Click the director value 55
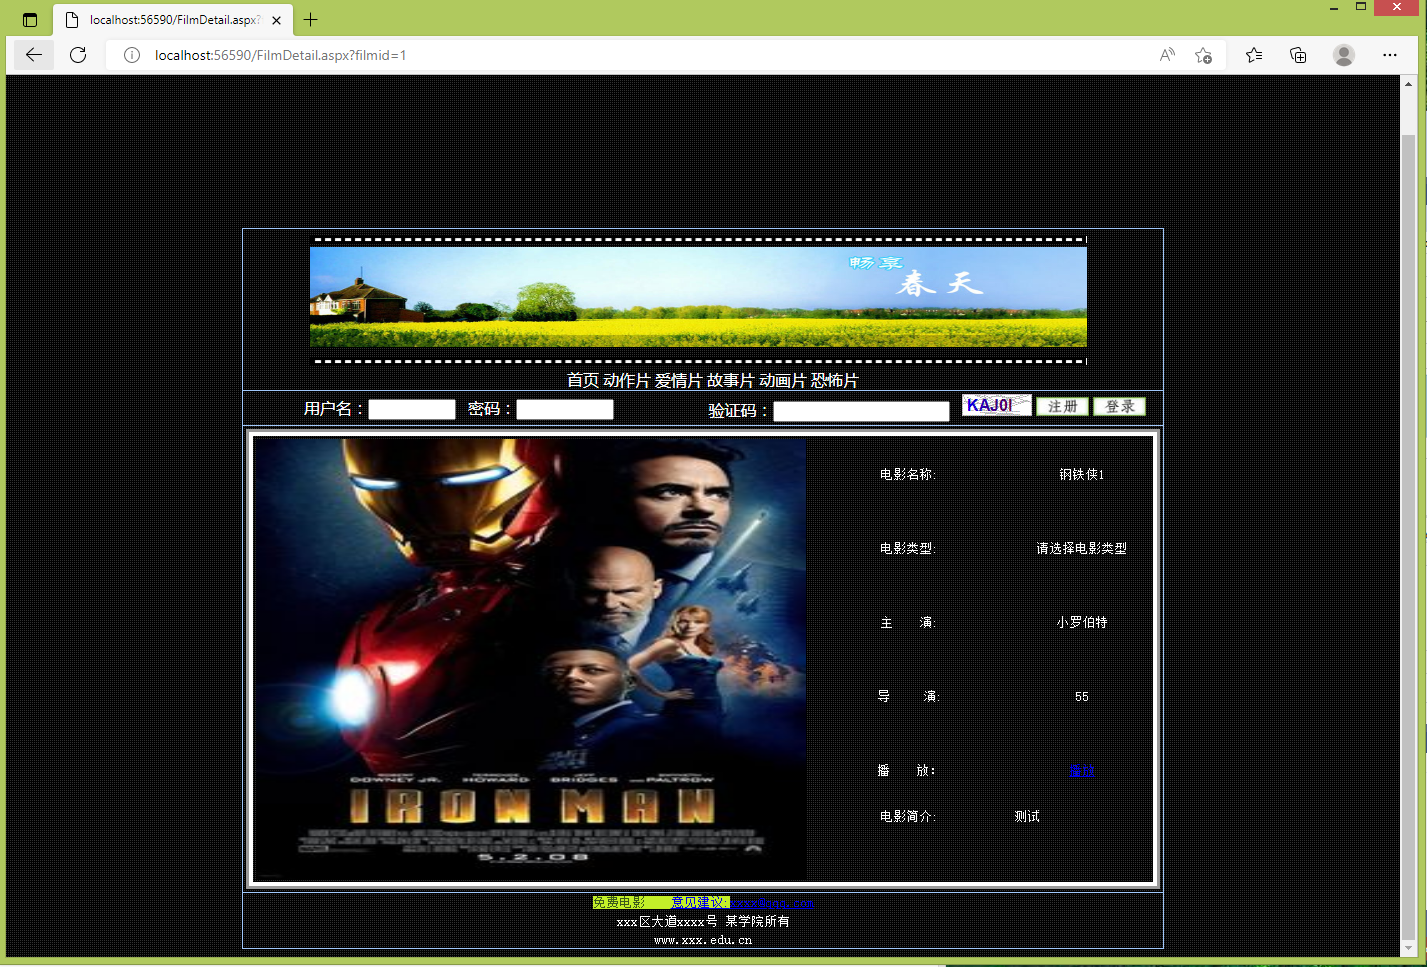The width and height of the screenshot is (1427, 967). pyautogui.click(x=1082, y=696)
